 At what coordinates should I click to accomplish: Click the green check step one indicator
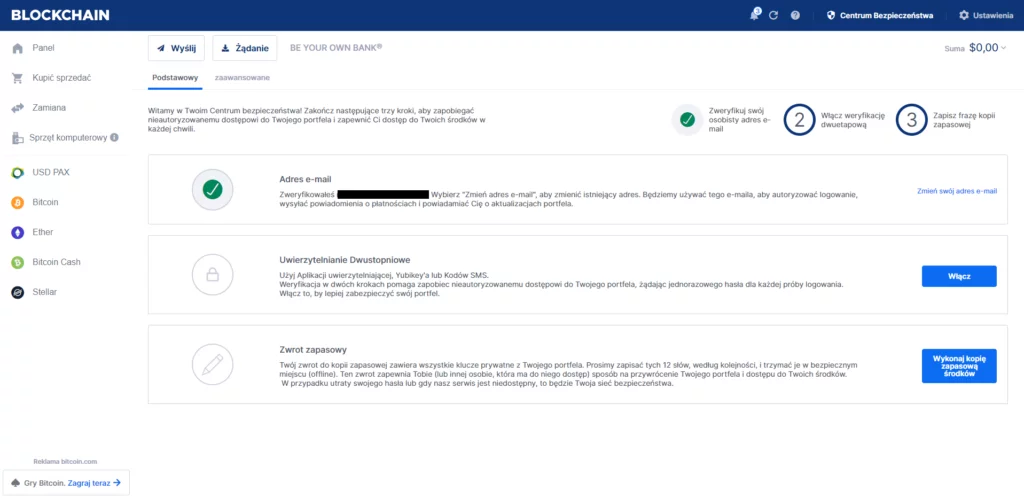(x=687, y=120)
